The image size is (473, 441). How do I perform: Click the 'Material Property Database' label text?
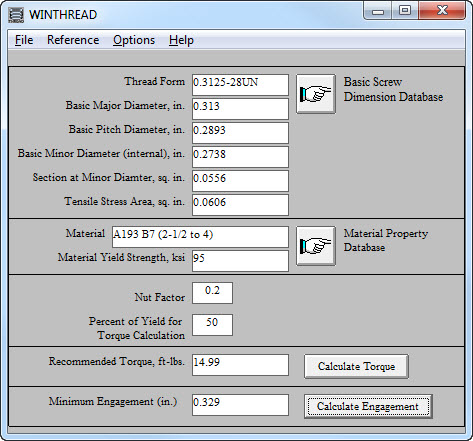coord(386,240)
